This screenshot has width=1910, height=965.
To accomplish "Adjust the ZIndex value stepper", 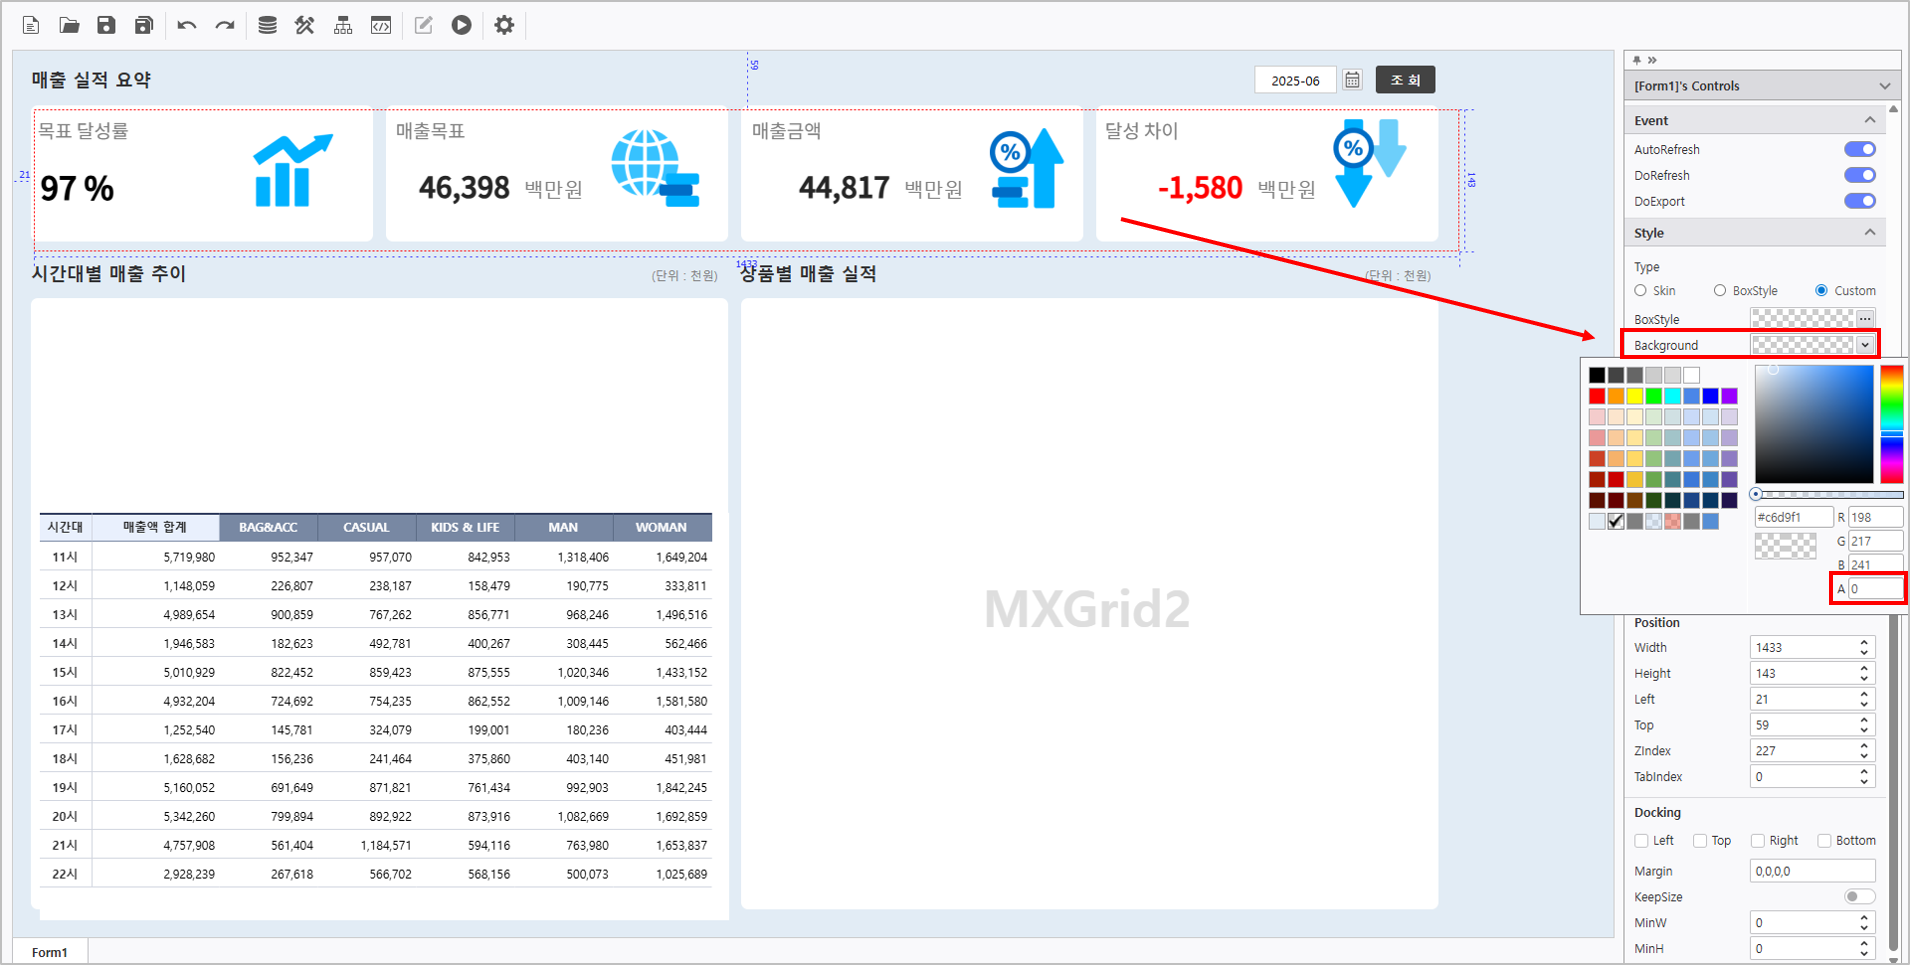I will coord(1864,750).
